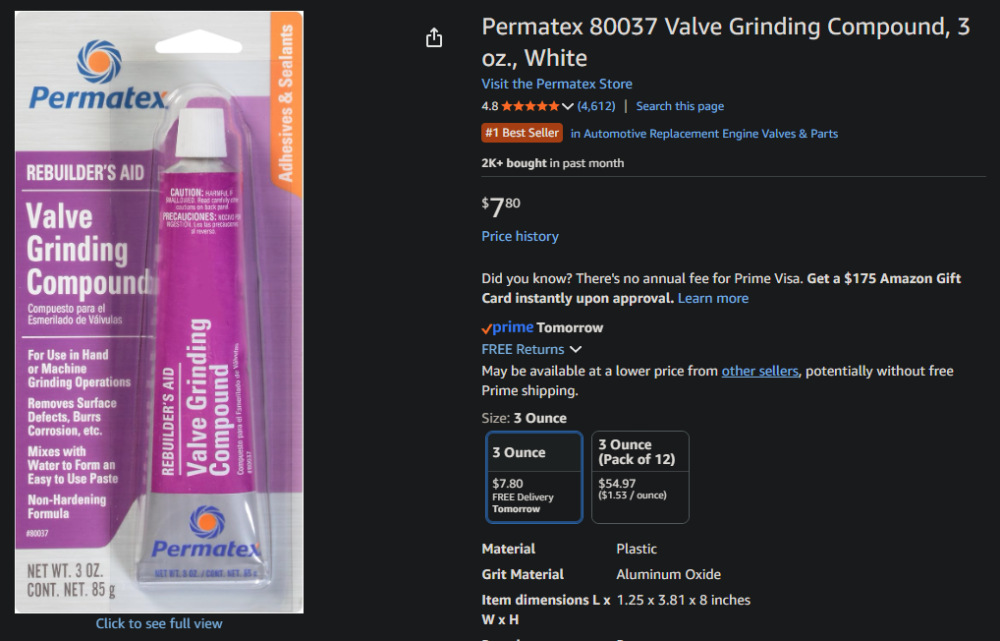The height and width of the screenshot is (641, 1000).
Task: Click Learn more about Prime Visa
Action: [x=713, y=298]
